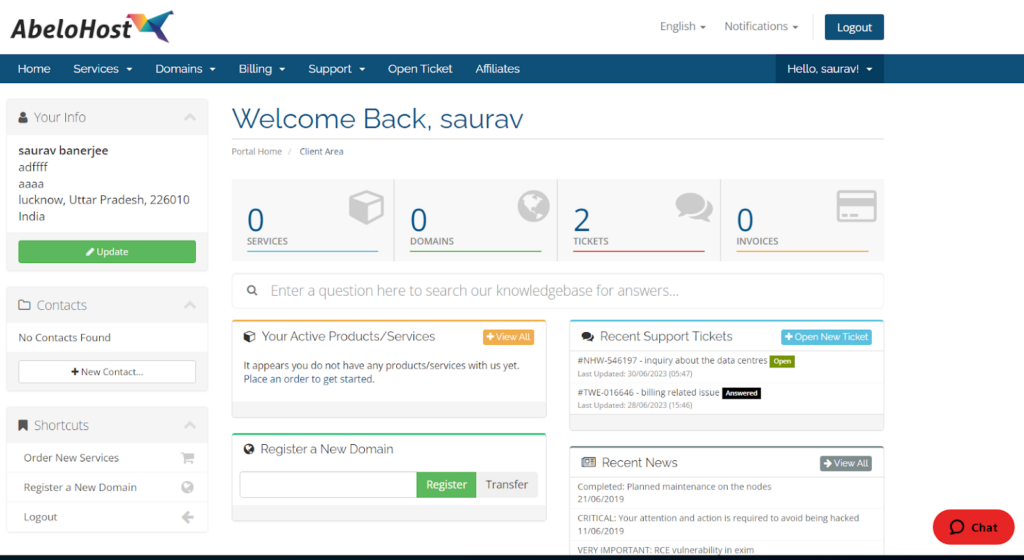
Task: Click the Invoices credit card icon
Action: click(856, 206)
